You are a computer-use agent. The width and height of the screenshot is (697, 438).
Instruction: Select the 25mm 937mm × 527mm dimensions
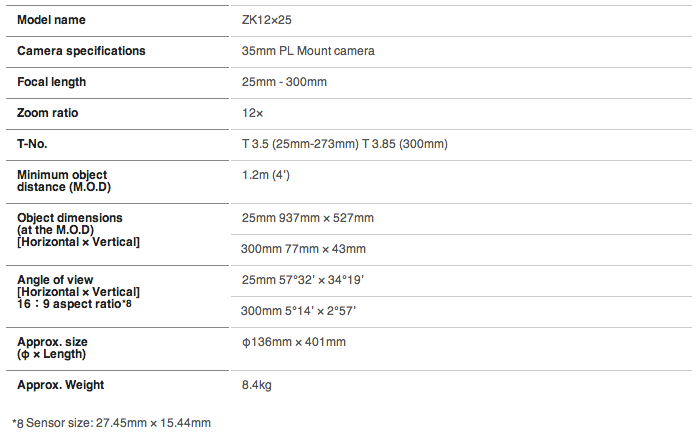[x=308, y=218]
